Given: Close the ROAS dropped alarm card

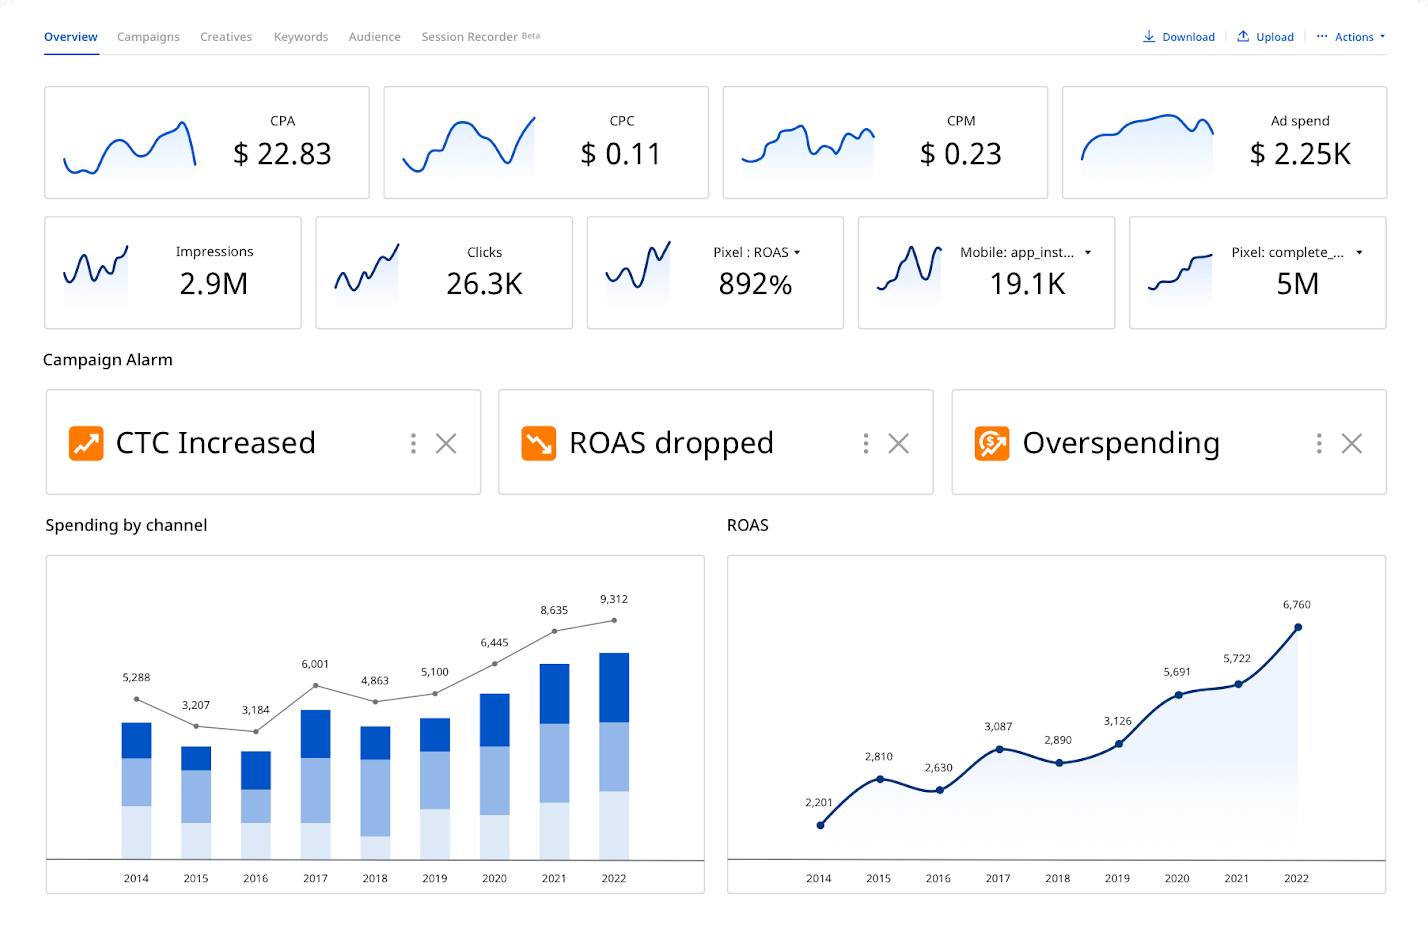Looking at the screenshot, I should pos(899,443).
